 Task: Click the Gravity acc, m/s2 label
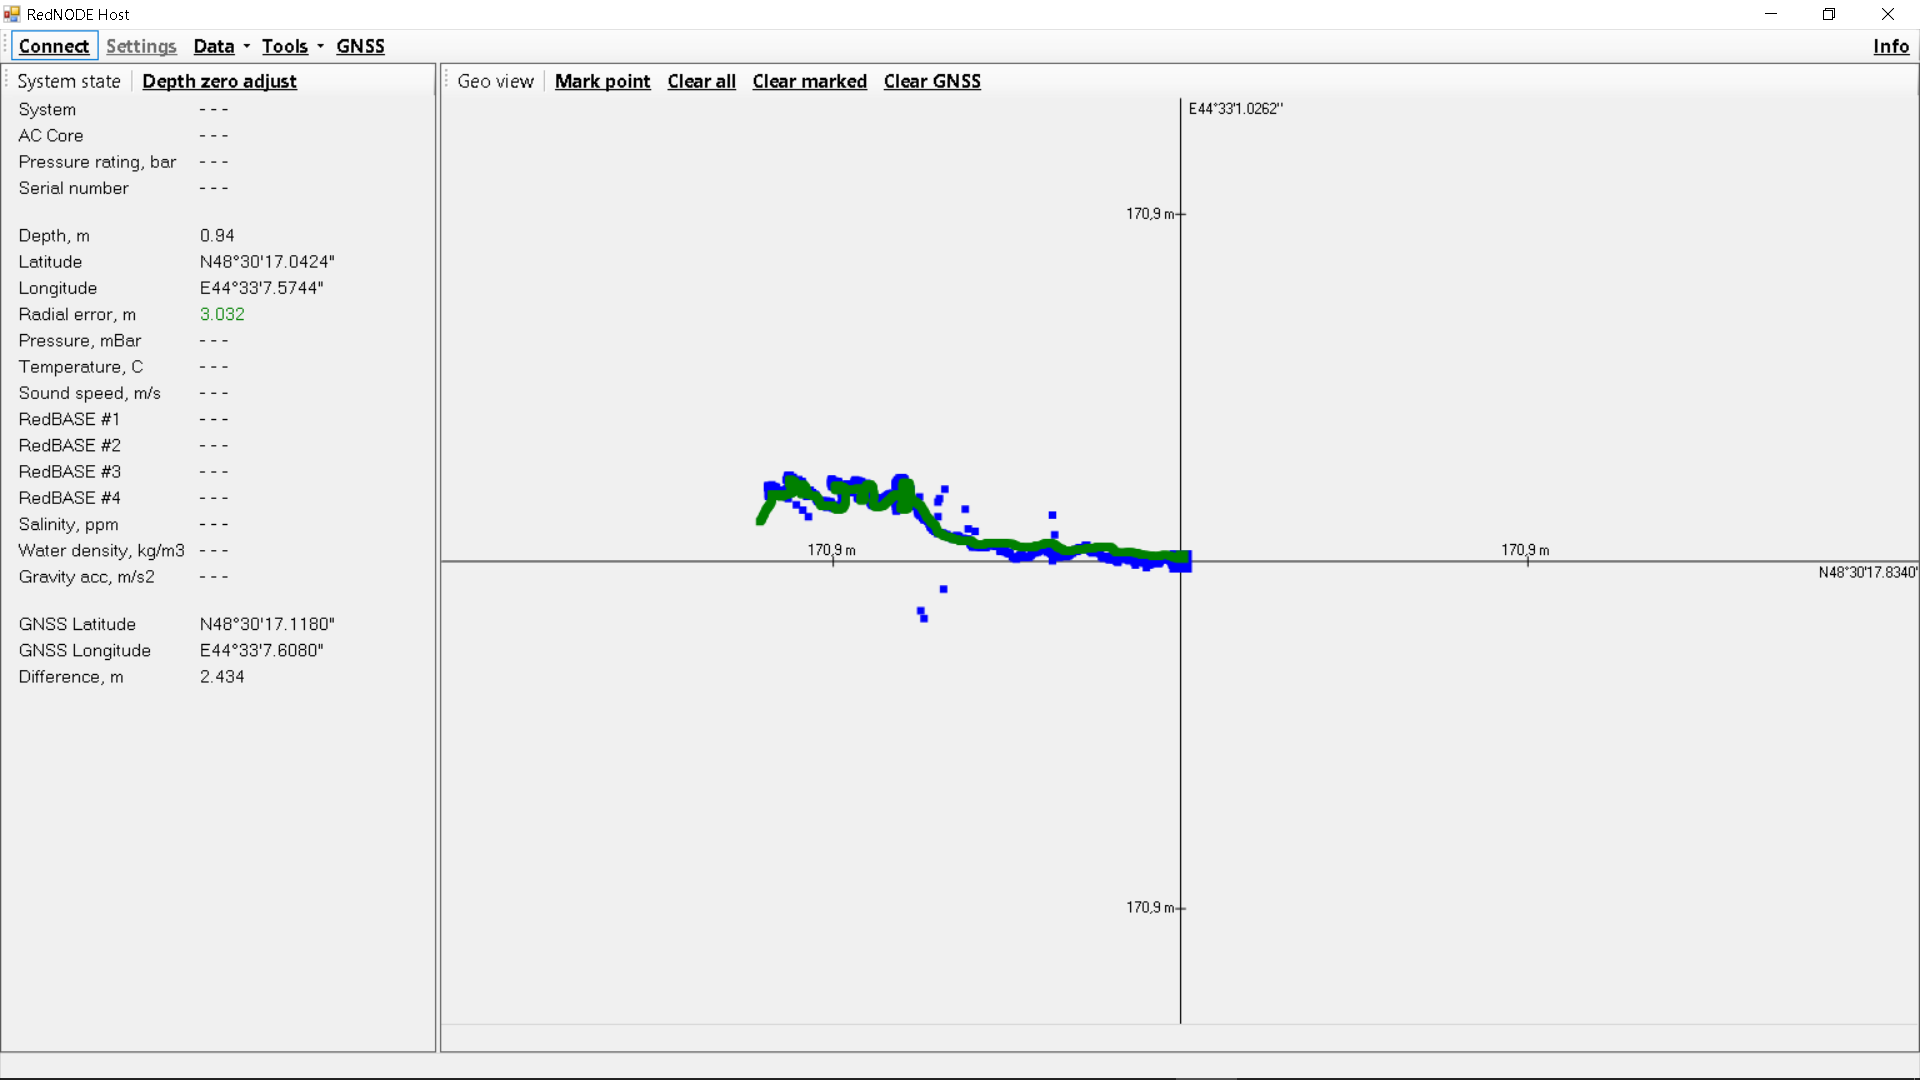86,576
